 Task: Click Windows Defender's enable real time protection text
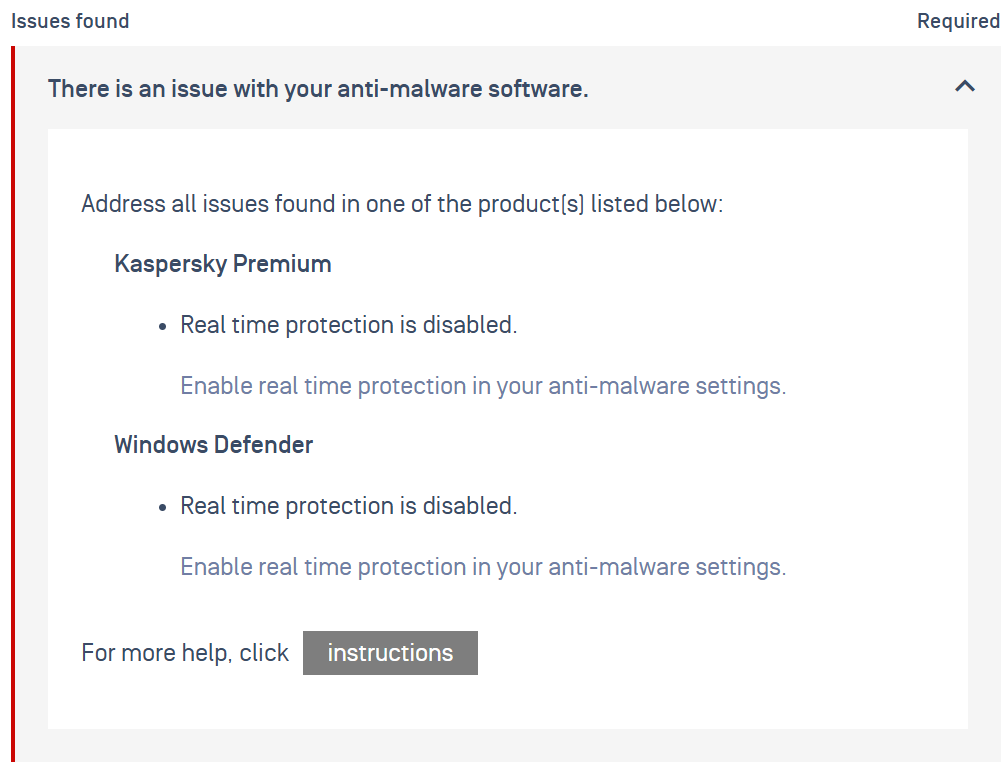coord(483,567)
